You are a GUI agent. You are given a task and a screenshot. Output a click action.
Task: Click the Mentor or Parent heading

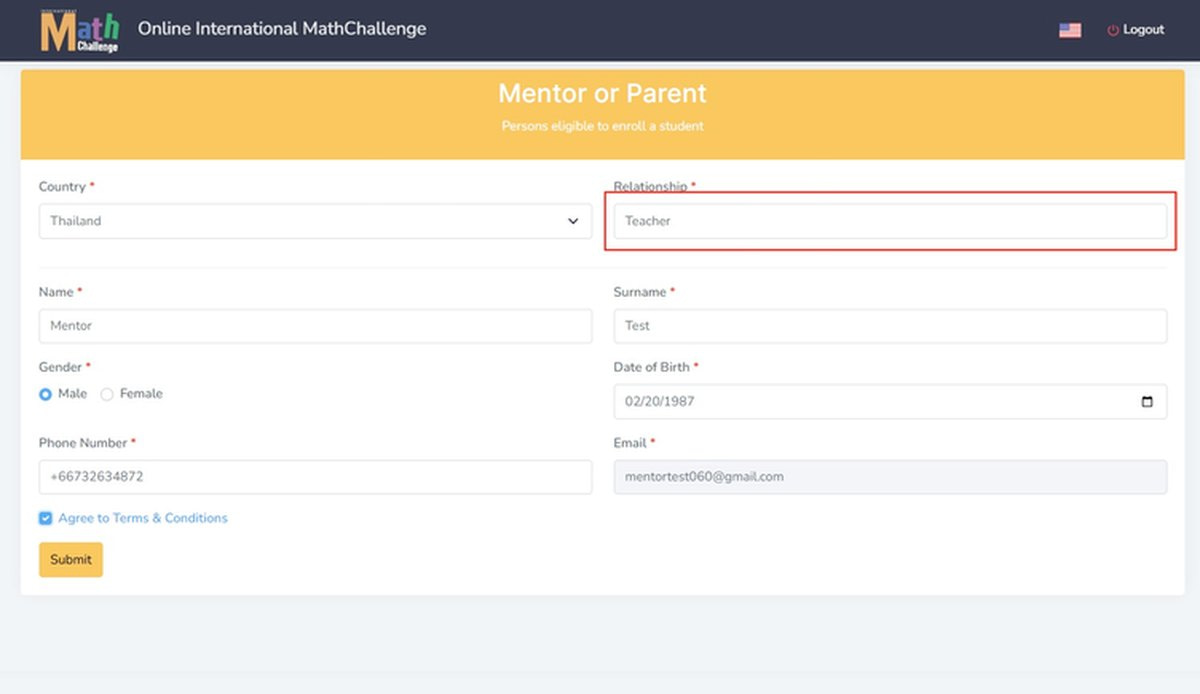(602, 93)
